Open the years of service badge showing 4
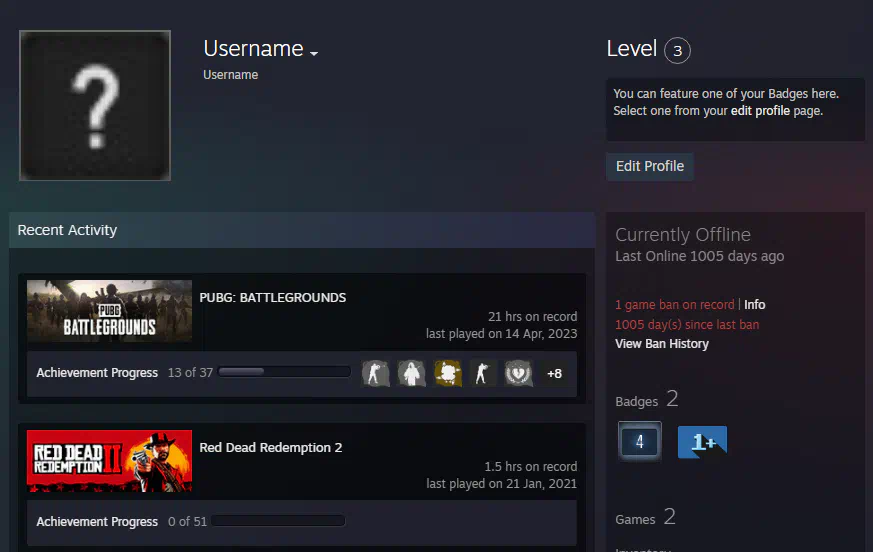This screenshot has height=552, width=873. pyautogui.click(x=640, y=441)
